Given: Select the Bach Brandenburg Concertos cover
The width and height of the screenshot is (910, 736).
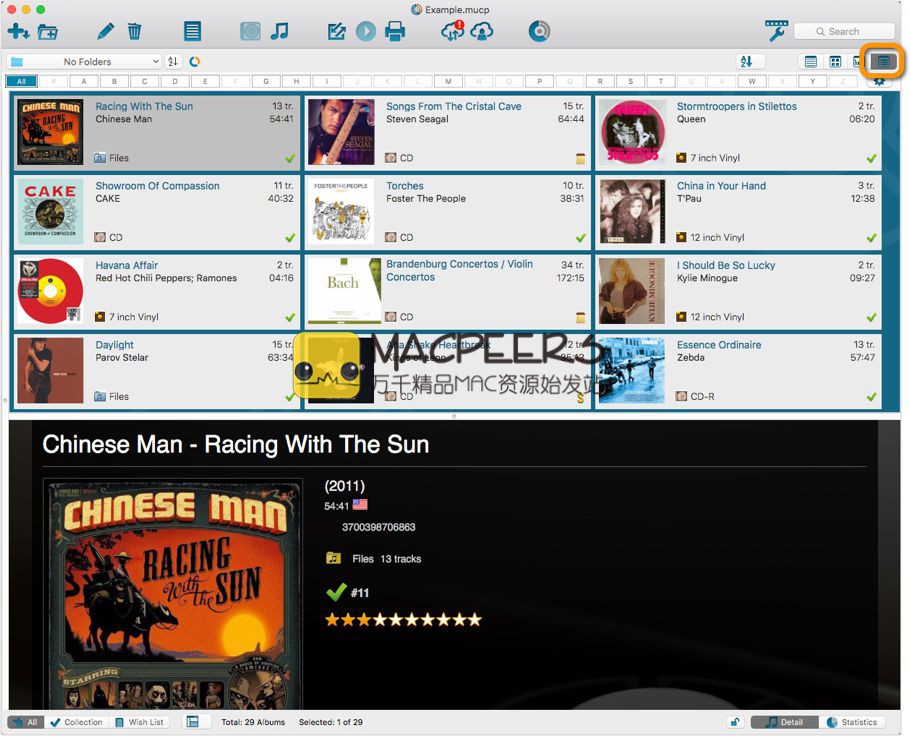Looking at the screenshot, I should click(x=344, y=291).
